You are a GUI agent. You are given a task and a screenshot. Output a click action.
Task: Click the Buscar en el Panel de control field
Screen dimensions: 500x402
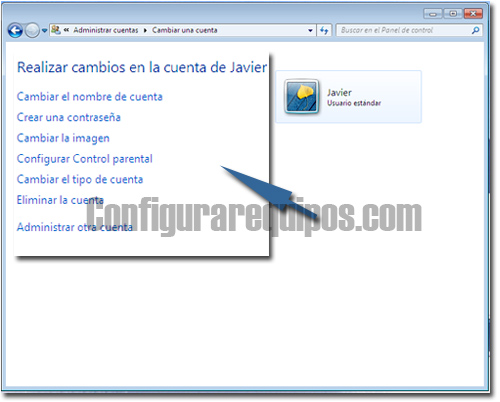click(404, 30)
